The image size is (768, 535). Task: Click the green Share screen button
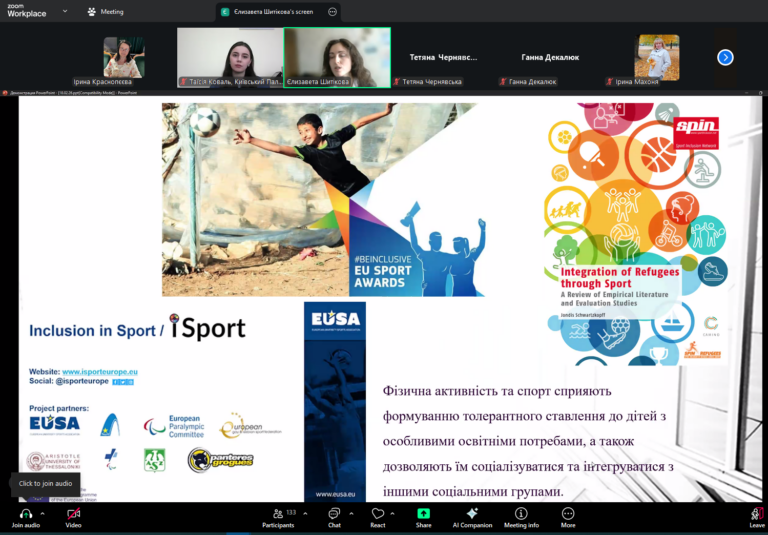click(424, 513)
